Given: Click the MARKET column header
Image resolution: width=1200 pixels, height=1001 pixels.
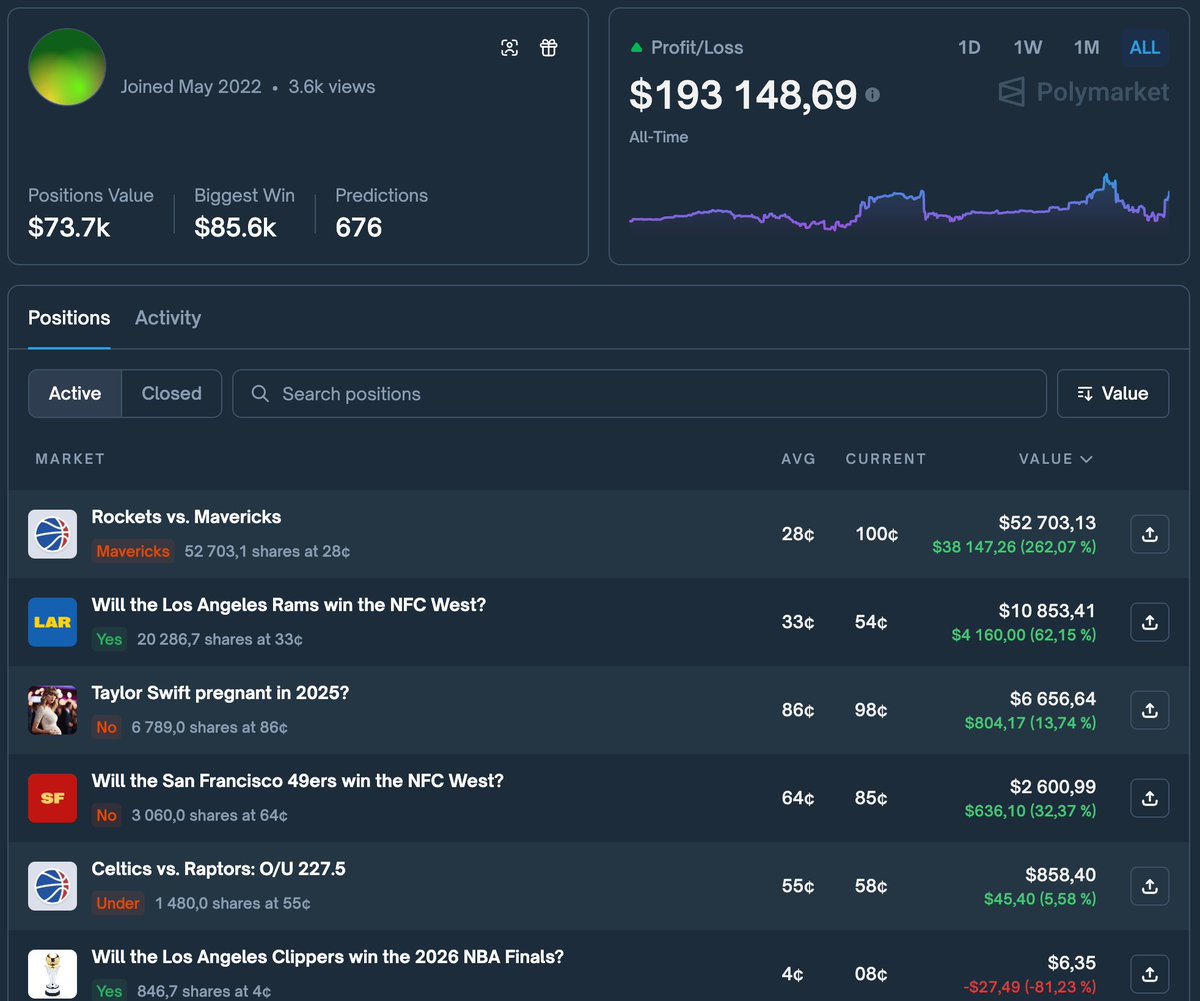Looking at the screenshot, I should pos(70,459).
